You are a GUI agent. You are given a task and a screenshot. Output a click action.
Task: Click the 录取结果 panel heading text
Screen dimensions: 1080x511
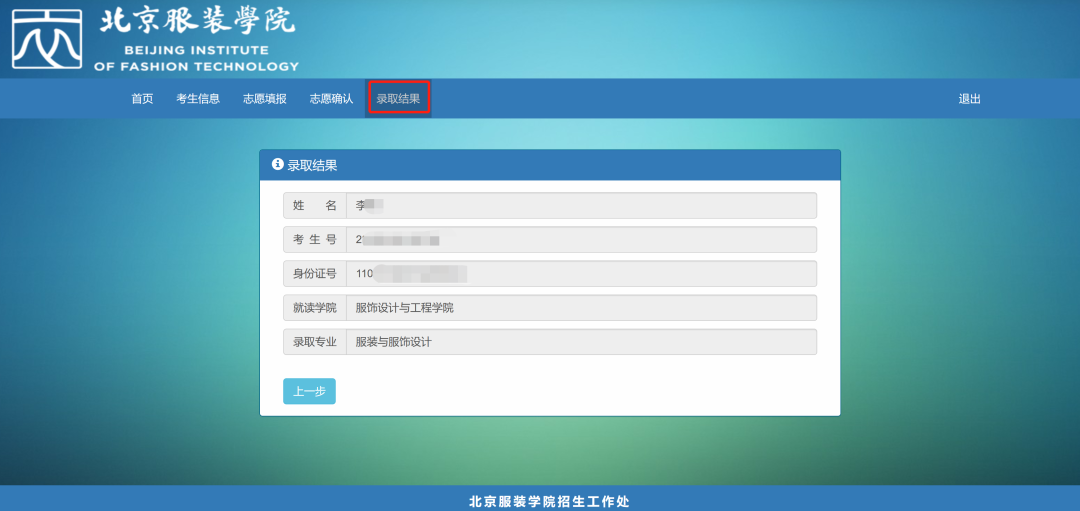(312, 165)
